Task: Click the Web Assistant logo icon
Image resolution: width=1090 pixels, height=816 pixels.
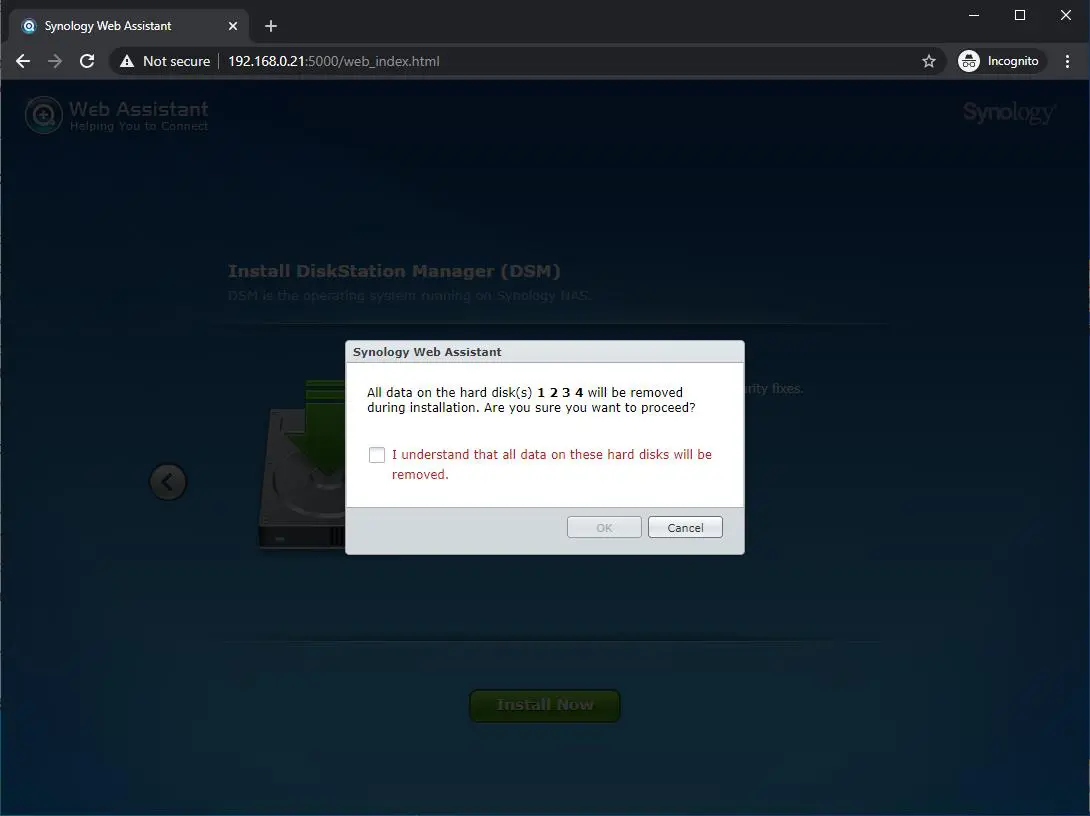Action: point(44,115)
